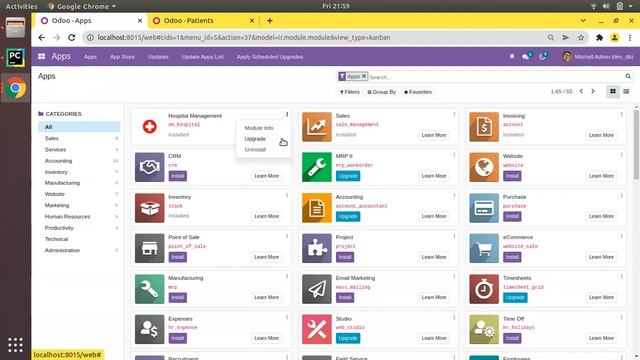Open the activities clock icon
This screenshot has width=640, height=360.
pos(542,56)
